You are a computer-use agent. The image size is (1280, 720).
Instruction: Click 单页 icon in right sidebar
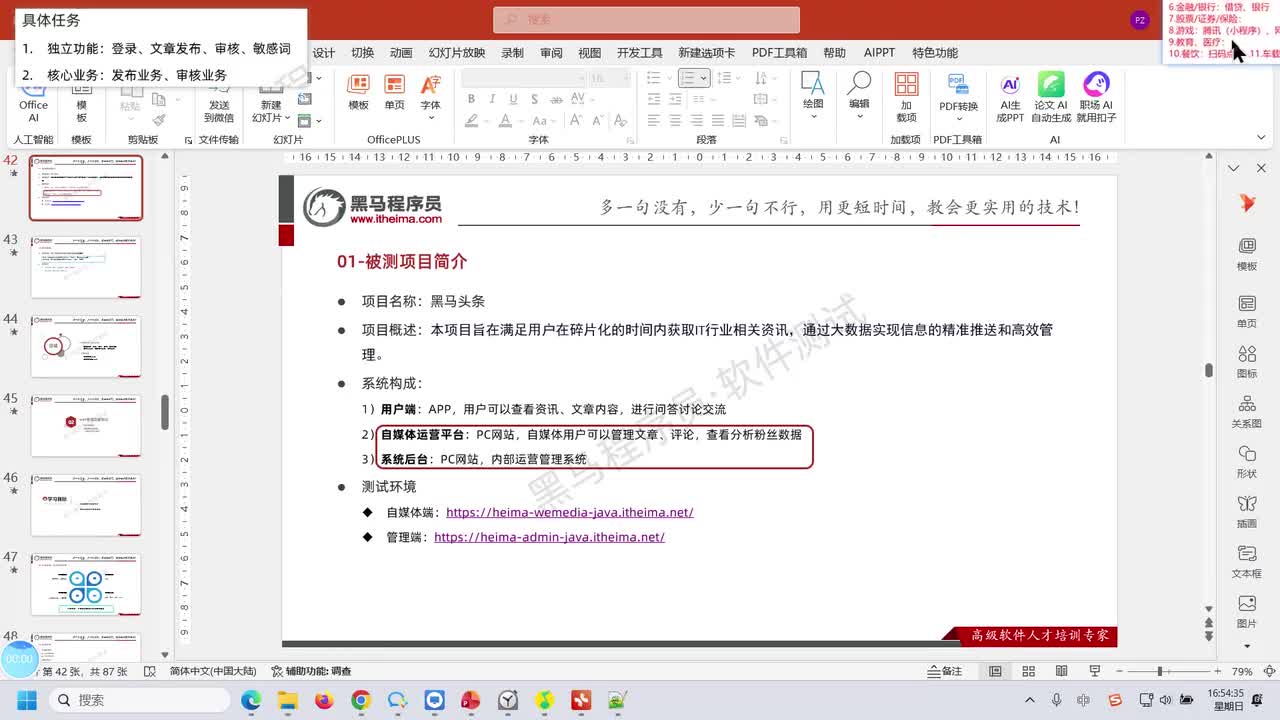[x=1247, y=311]
